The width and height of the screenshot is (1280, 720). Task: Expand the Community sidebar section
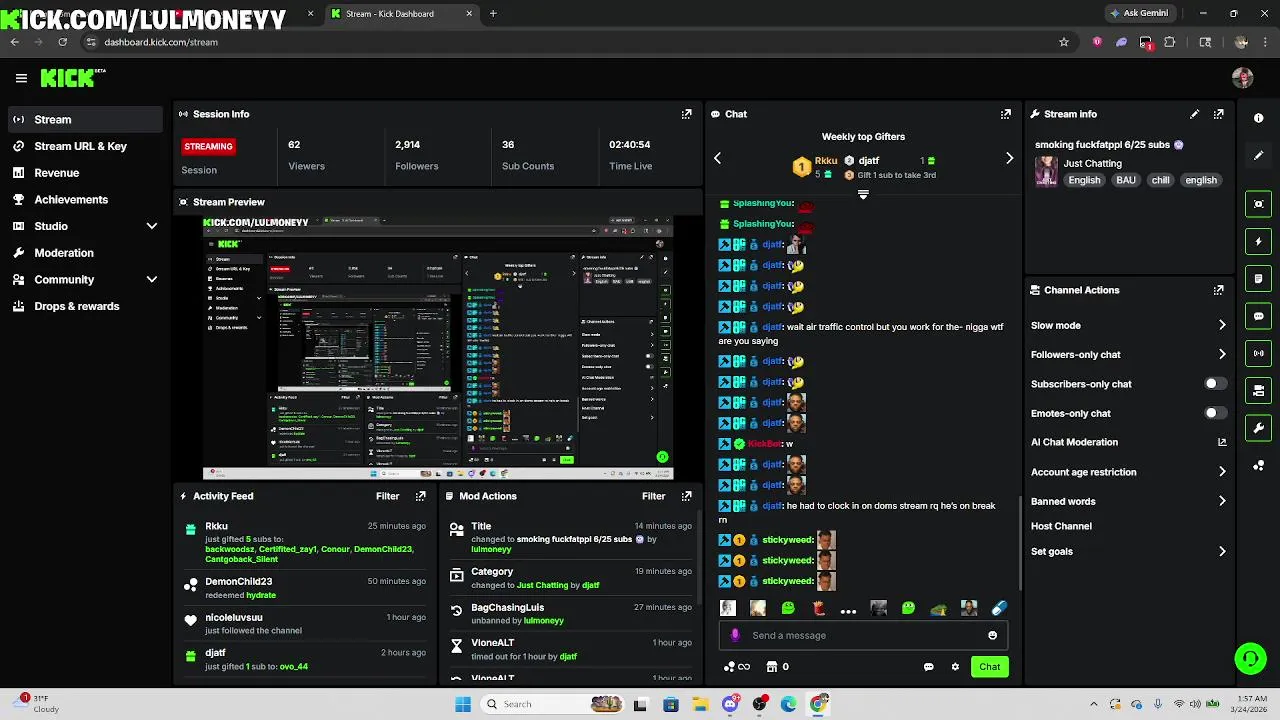(x=152, y=280)
